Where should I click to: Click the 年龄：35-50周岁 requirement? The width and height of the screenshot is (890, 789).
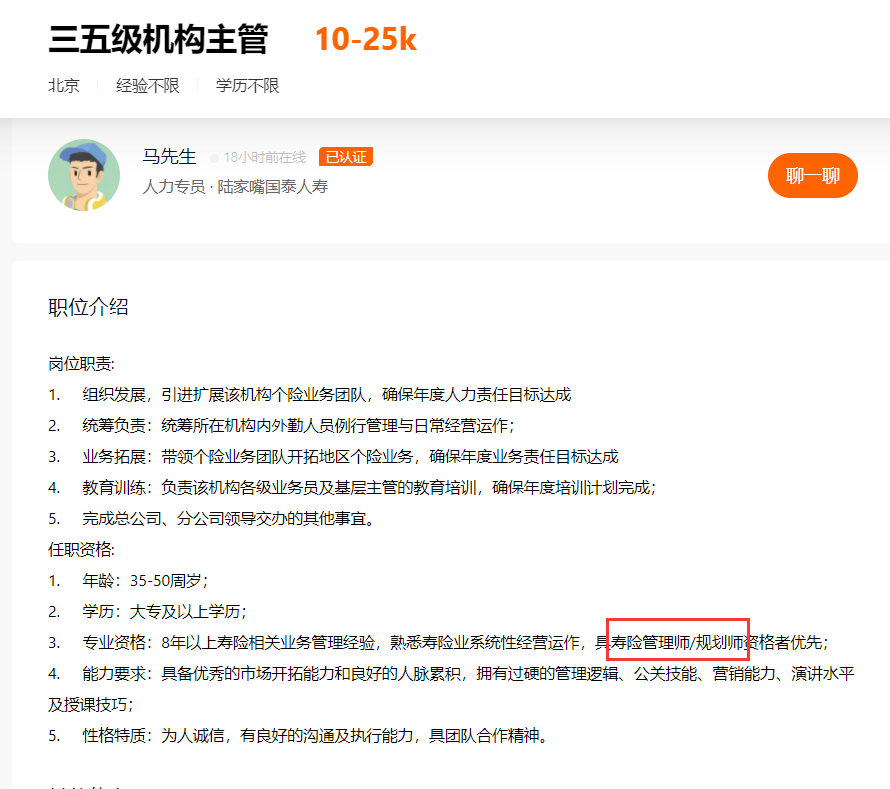(x=145, y=581)
